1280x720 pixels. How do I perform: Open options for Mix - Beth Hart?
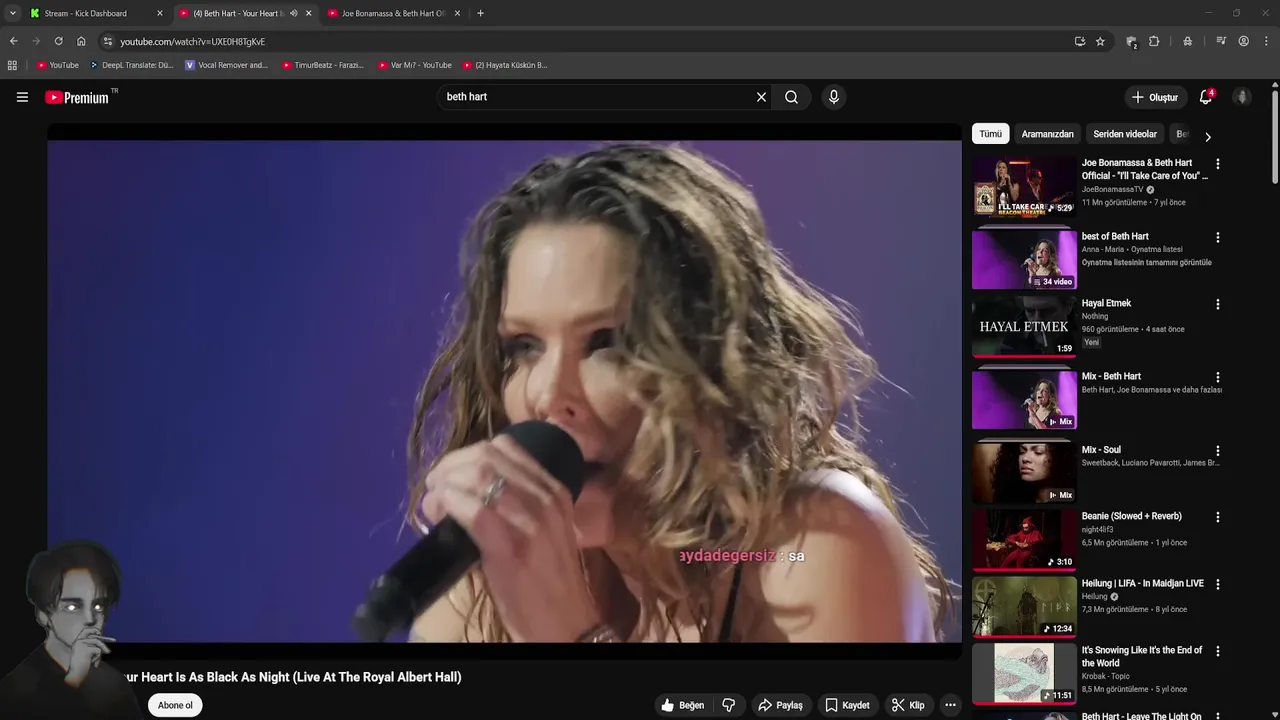[x=1217, y=378]
